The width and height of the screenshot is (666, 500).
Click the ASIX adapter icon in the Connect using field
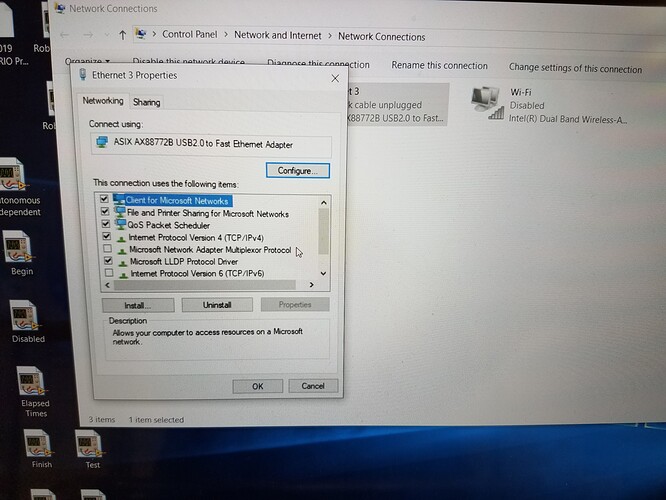(102, 142)
